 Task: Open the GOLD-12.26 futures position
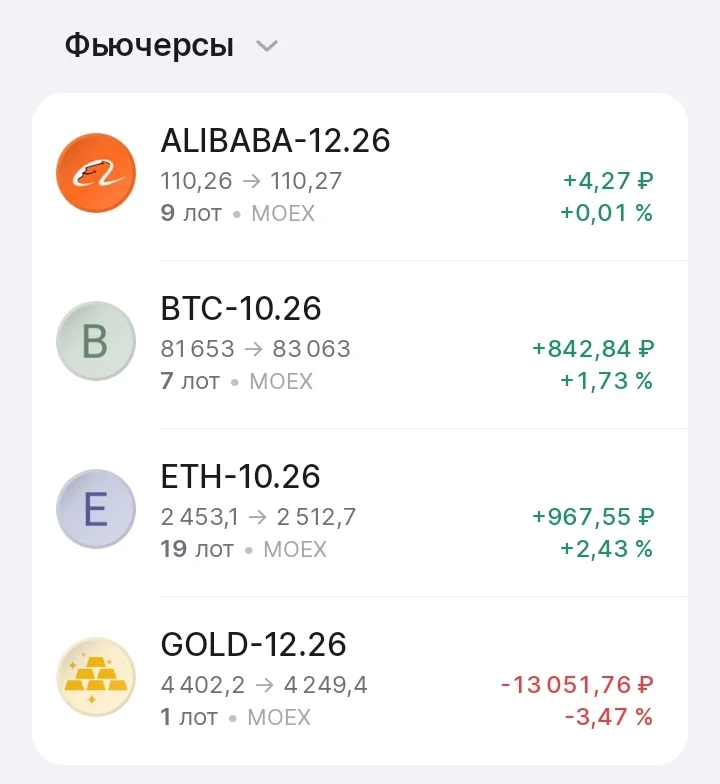point(360,680)
